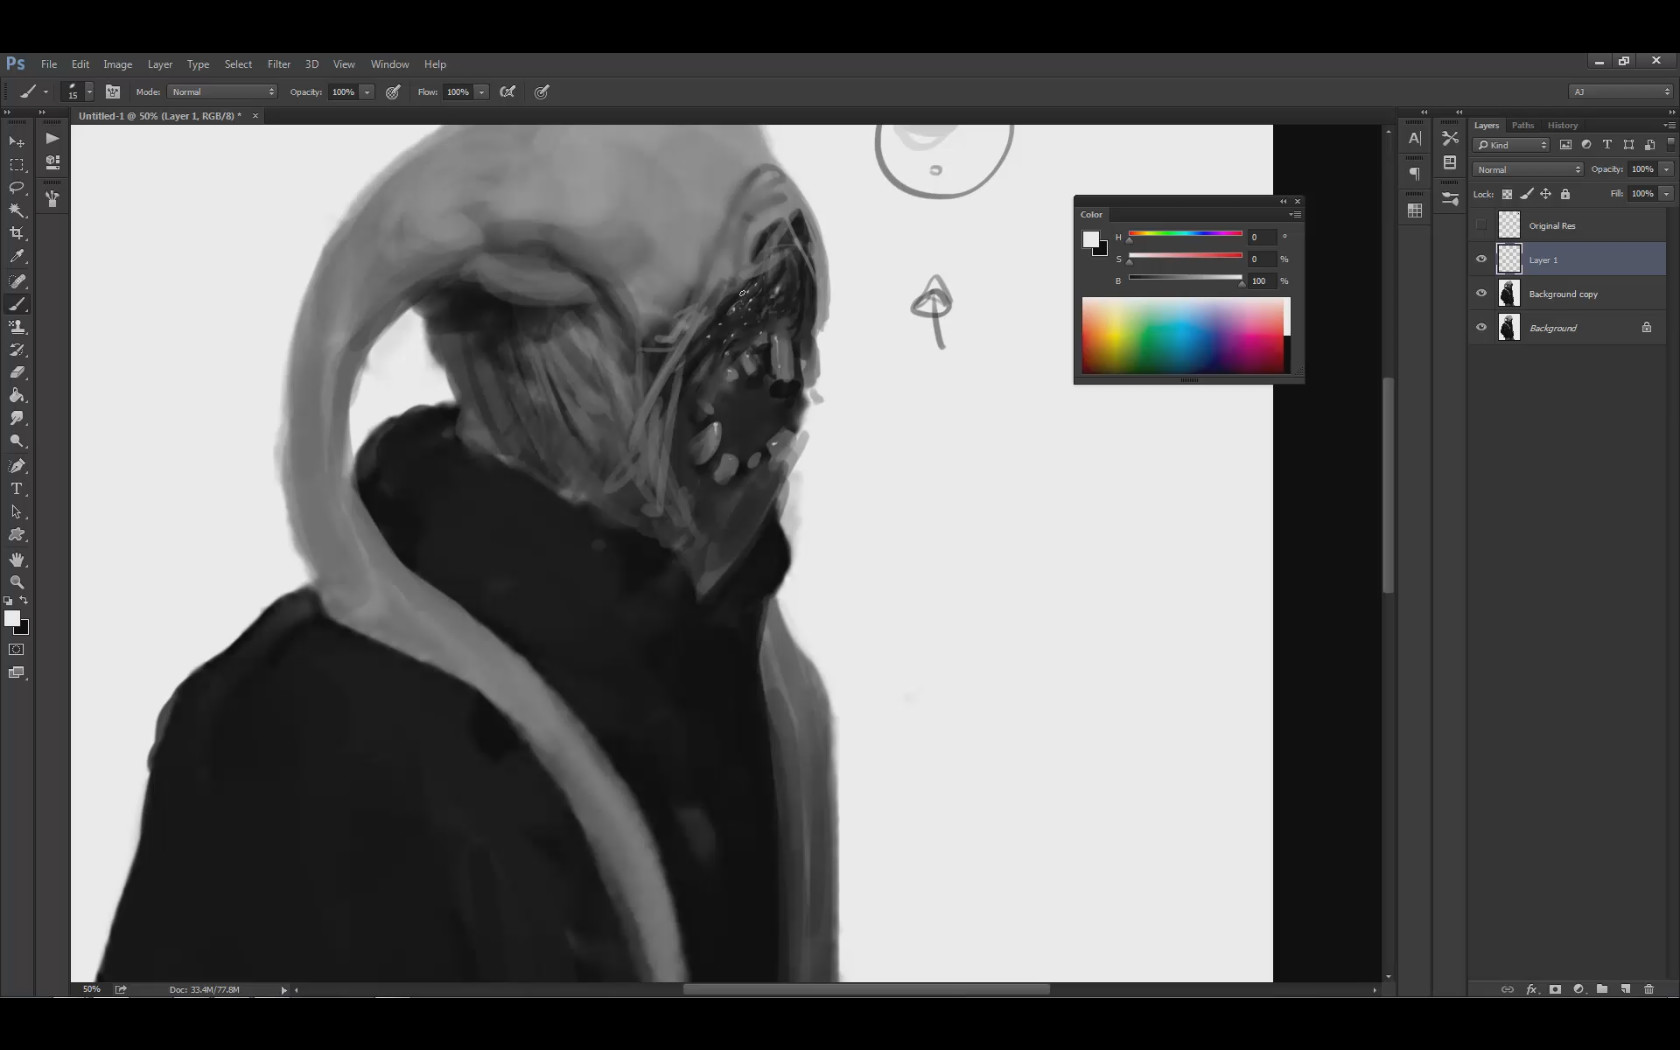Click the color spectrum ramp
The width and height of the screenshot is (1680, 1050).
[1183, 336]
